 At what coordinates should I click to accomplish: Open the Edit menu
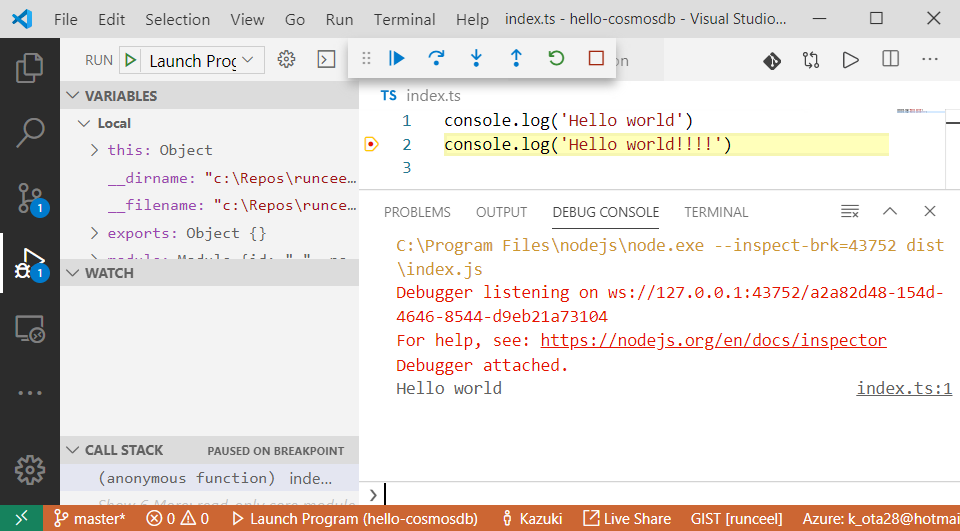[x=111, y=20]
